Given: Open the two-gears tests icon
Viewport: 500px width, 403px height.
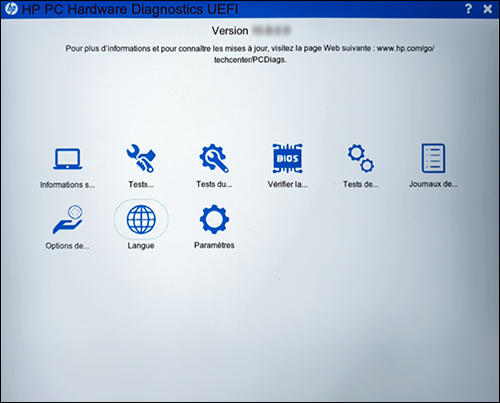Looking at the screenshot, I should tap(361, 158).
